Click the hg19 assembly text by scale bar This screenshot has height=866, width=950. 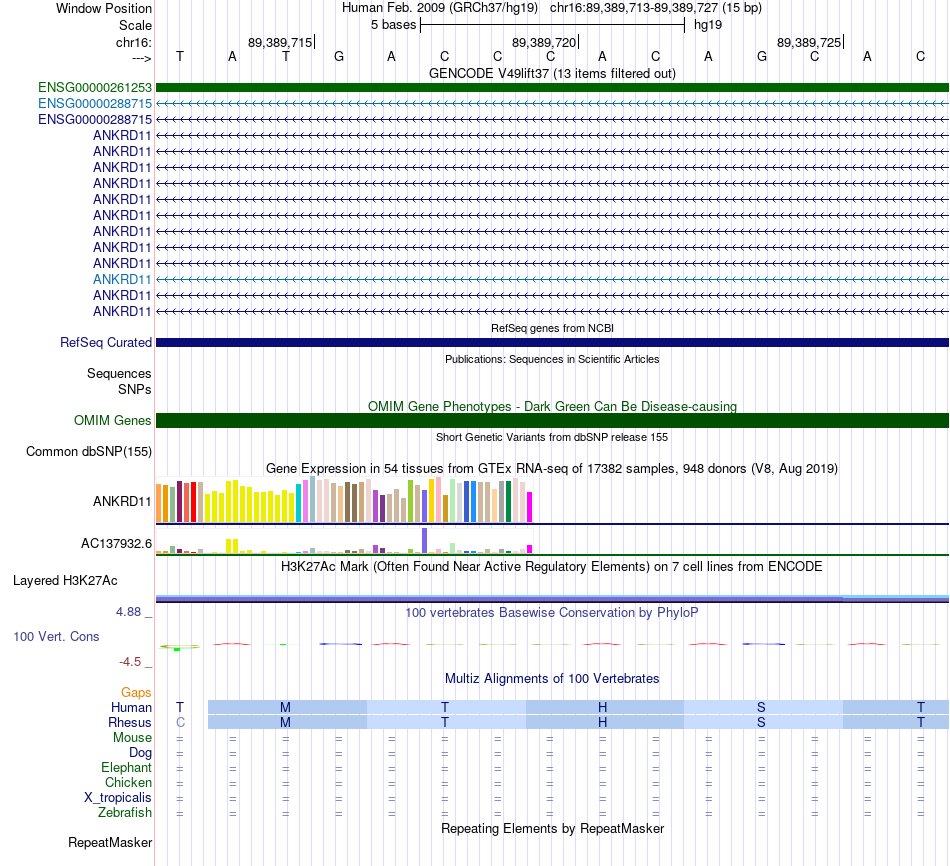click(x=708, y=25)
